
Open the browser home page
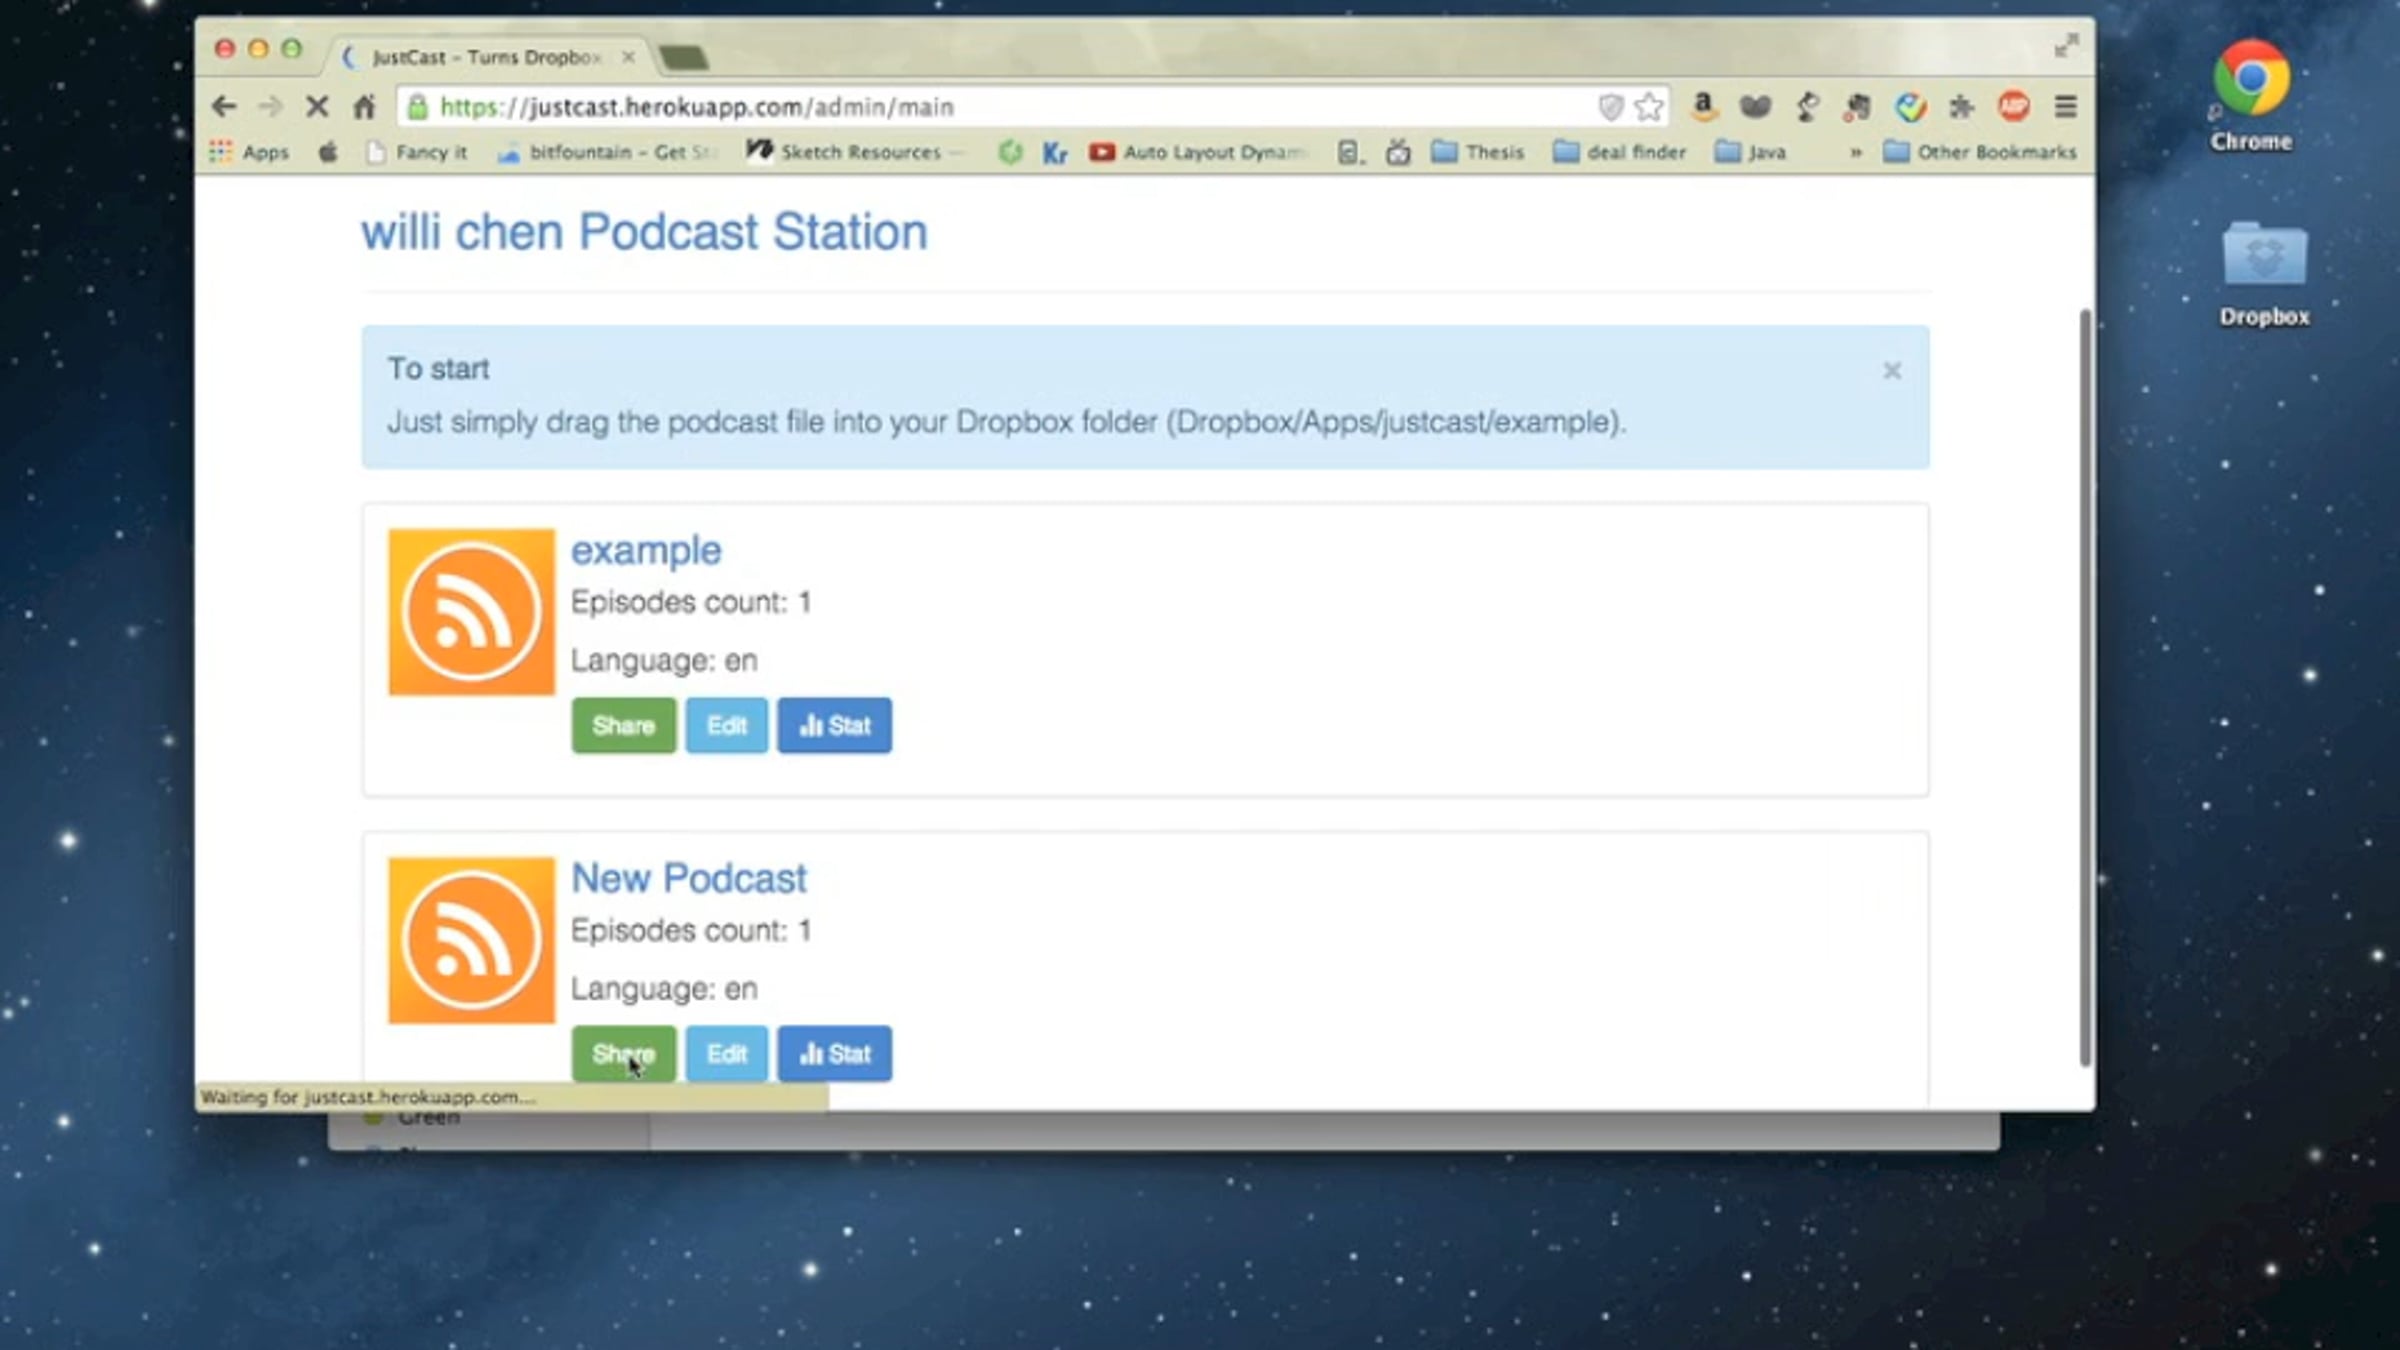tap(364, 106)
